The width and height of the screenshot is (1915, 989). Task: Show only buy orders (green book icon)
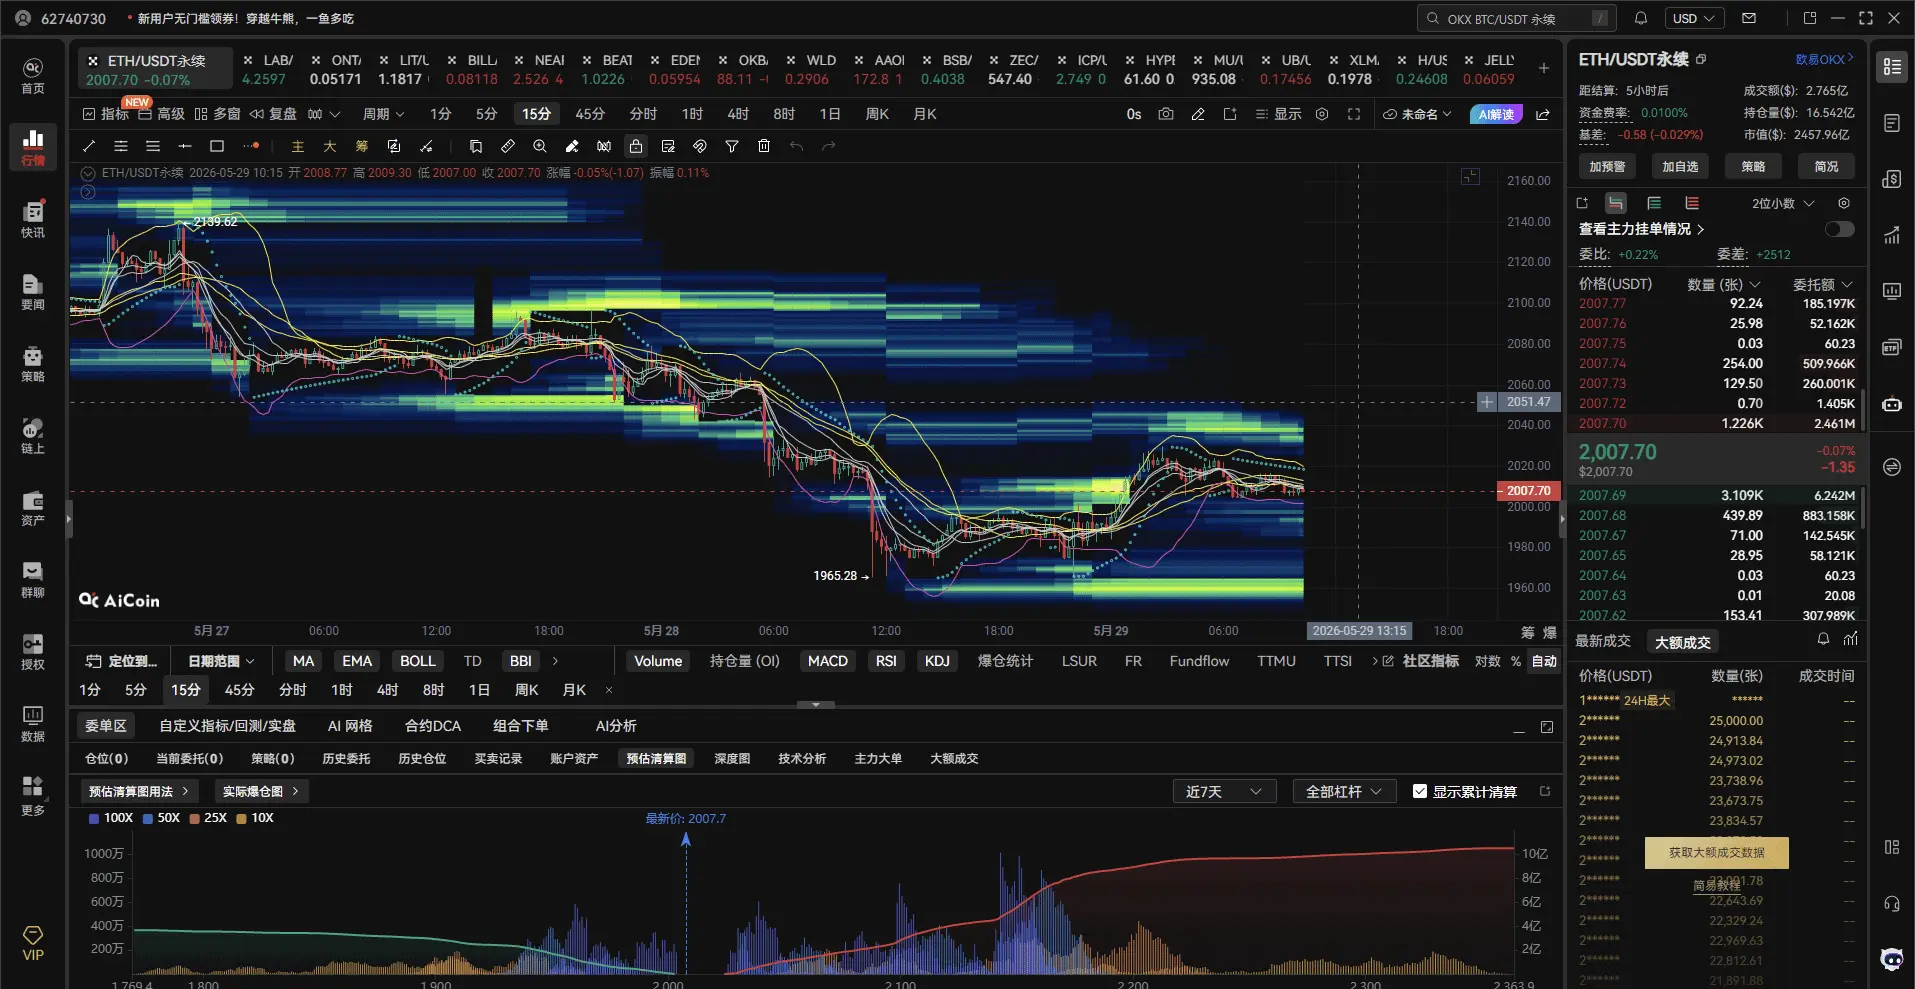1654,203
